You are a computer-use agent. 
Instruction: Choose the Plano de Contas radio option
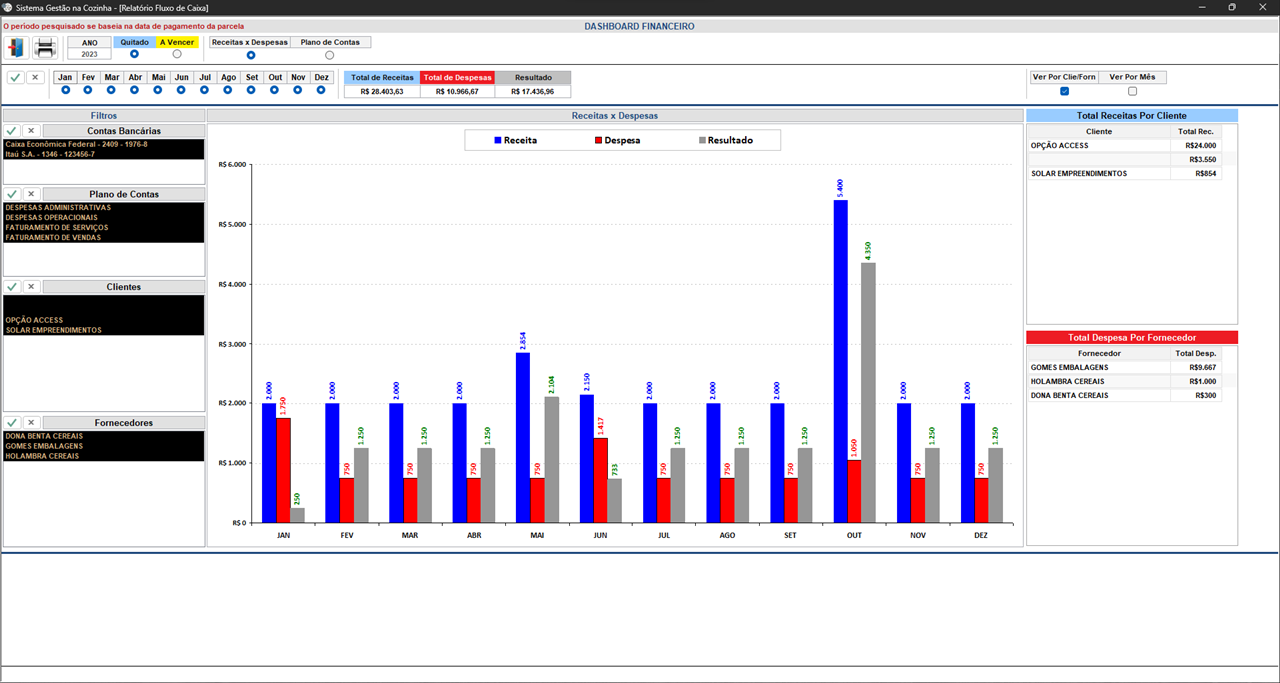[x=330, y=55]
